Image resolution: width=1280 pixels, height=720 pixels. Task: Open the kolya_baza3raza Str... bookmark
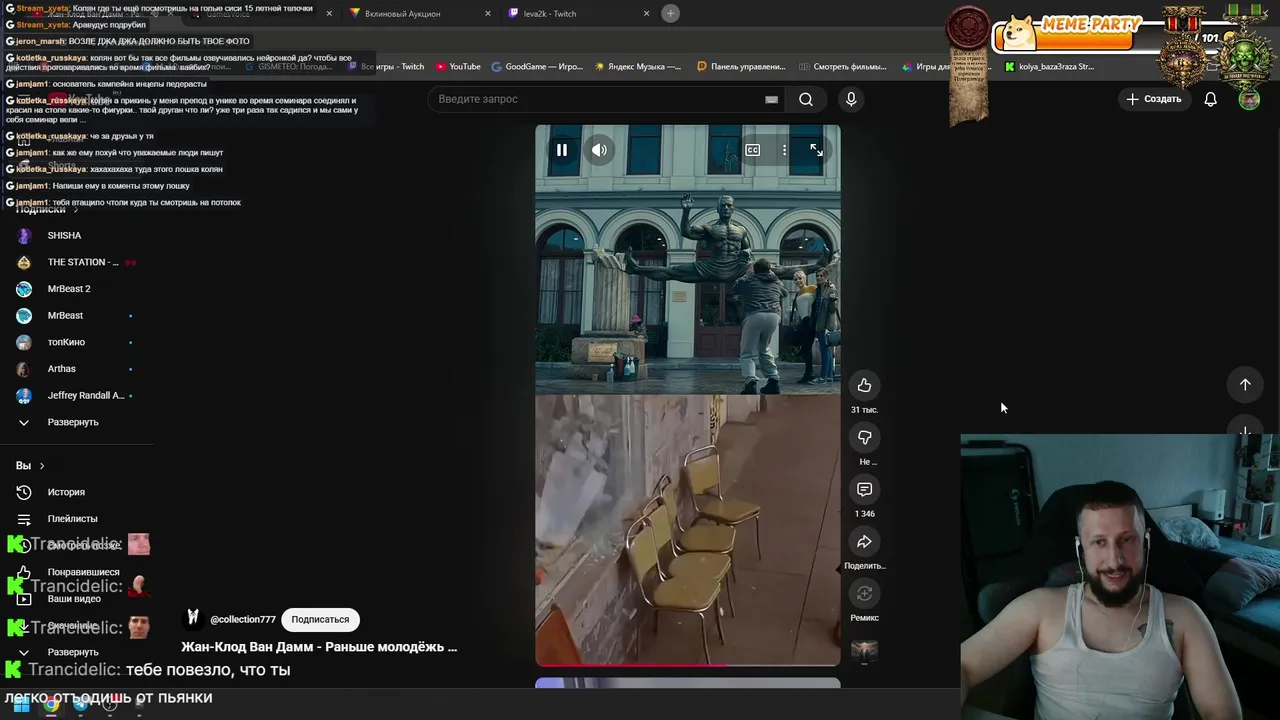(1049, 67)
